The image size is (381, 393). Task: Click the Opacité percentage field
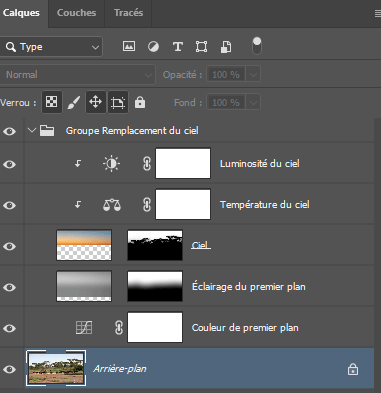[226, 75]
